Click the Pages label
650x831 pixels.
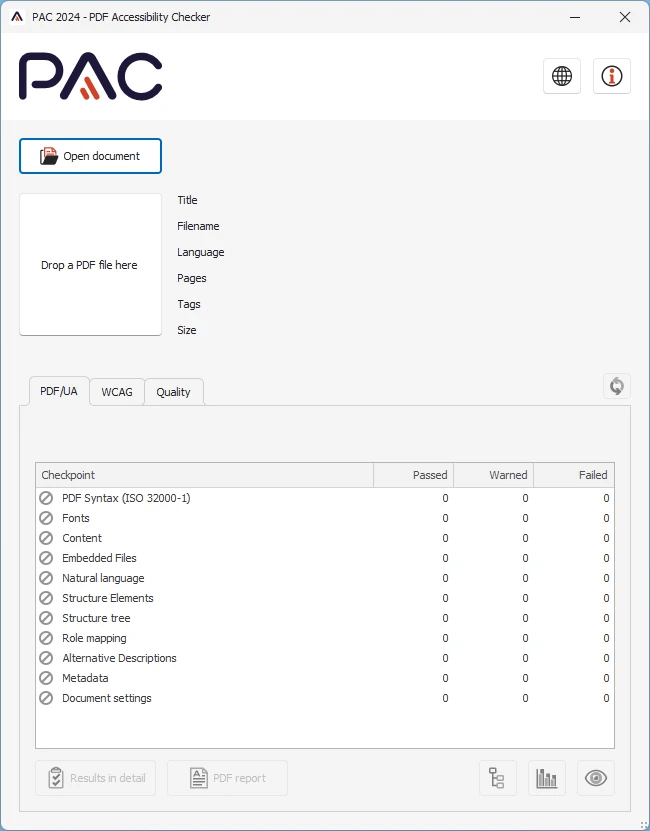click(x=192, y=278)
